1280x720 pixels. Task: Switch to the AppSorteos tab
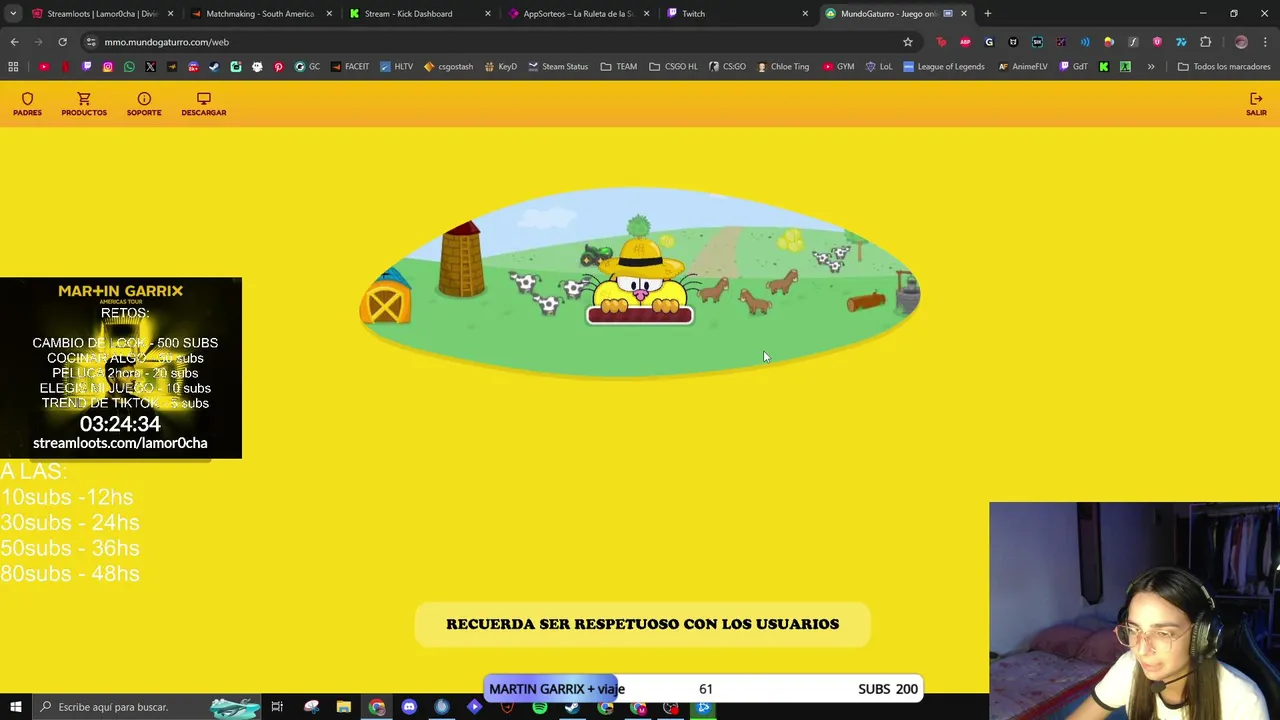tap(578, 14)
